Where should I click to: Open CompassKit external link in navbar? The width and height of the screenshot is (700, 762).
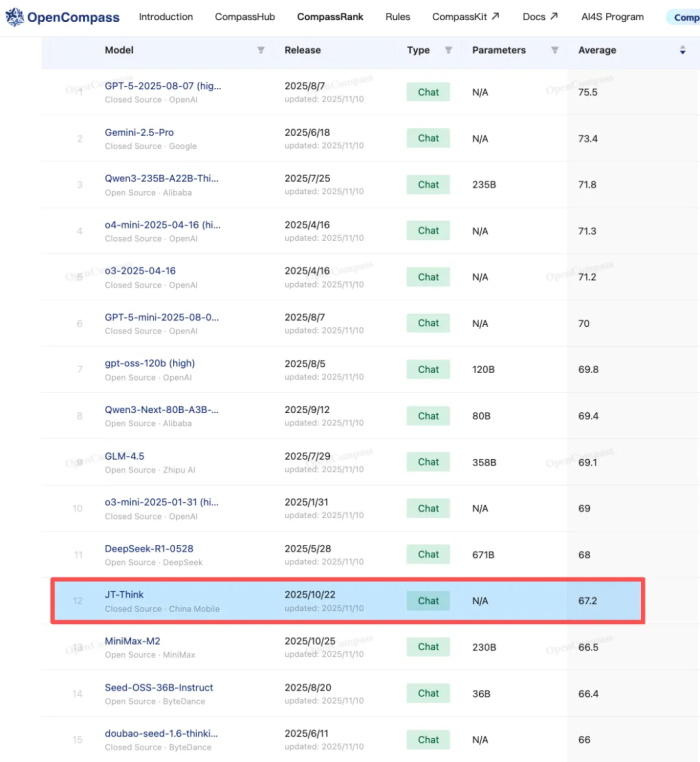click(465, 17)
